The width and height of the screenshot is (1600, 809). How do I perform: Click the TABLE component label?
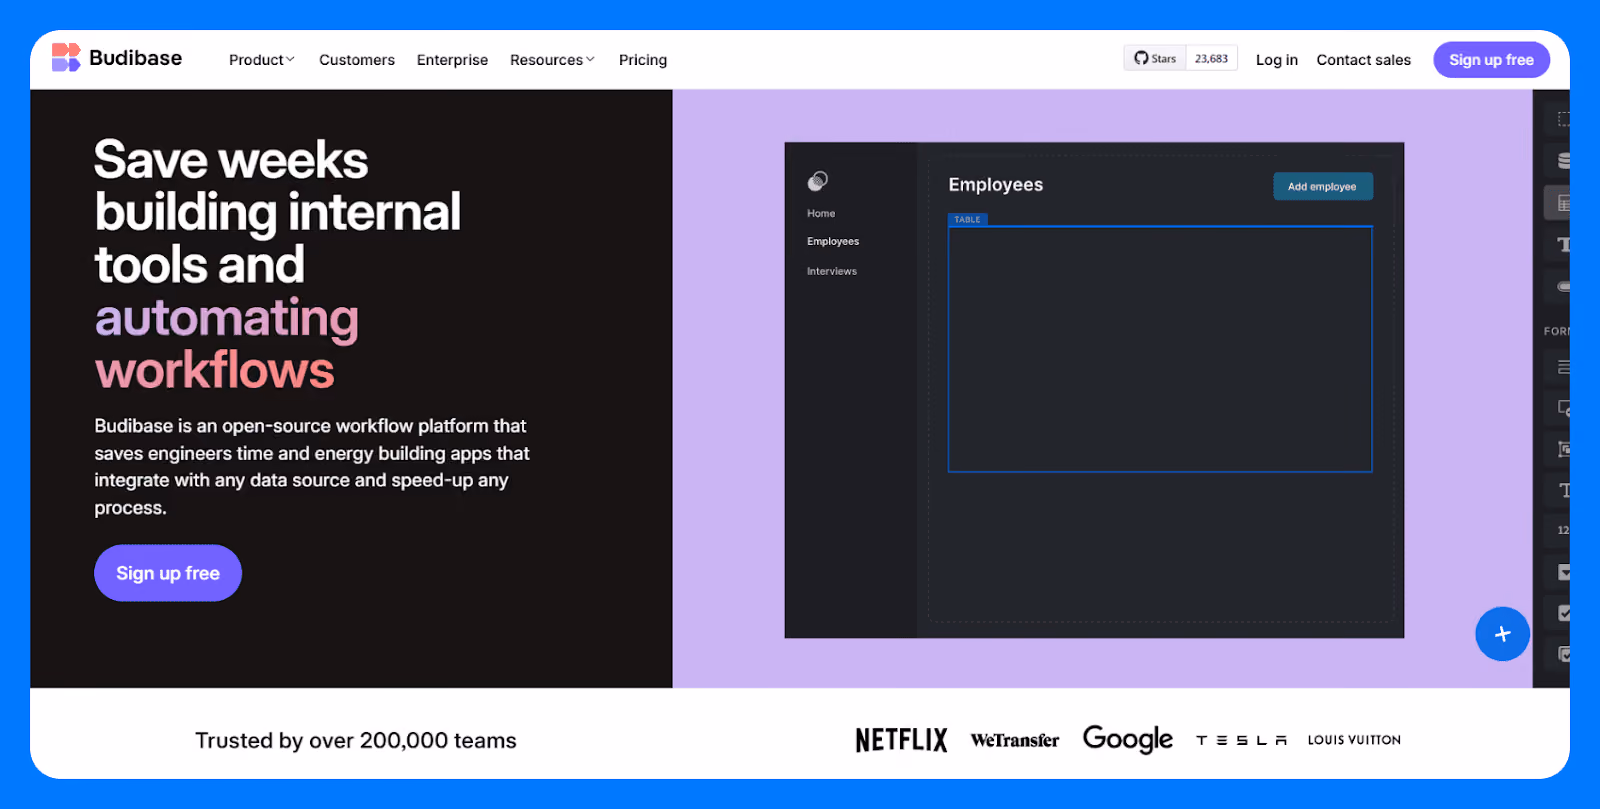(967, 219)
